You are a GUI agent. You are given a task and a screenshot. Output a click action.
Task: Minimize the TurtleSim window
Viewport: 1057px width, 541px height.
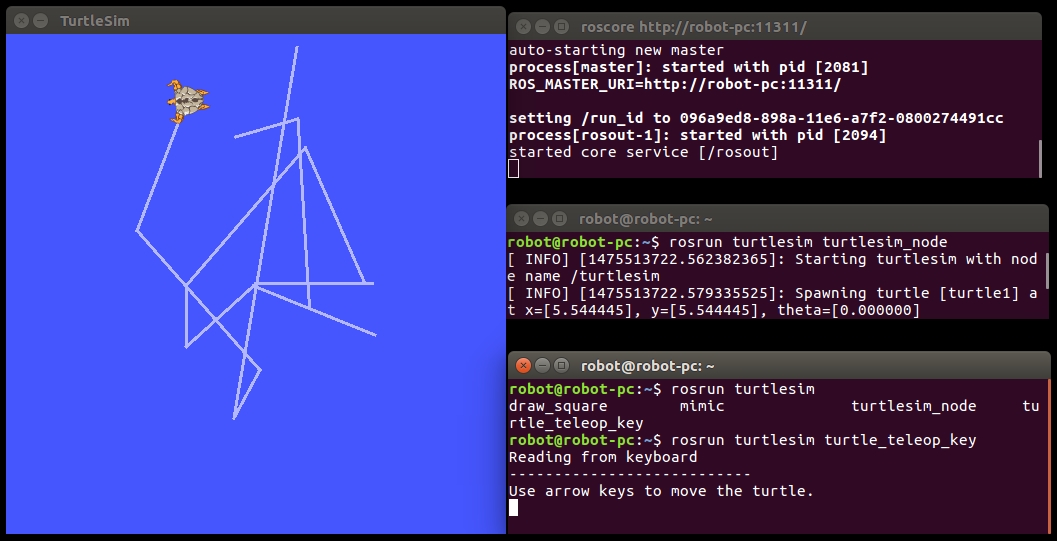40,21
